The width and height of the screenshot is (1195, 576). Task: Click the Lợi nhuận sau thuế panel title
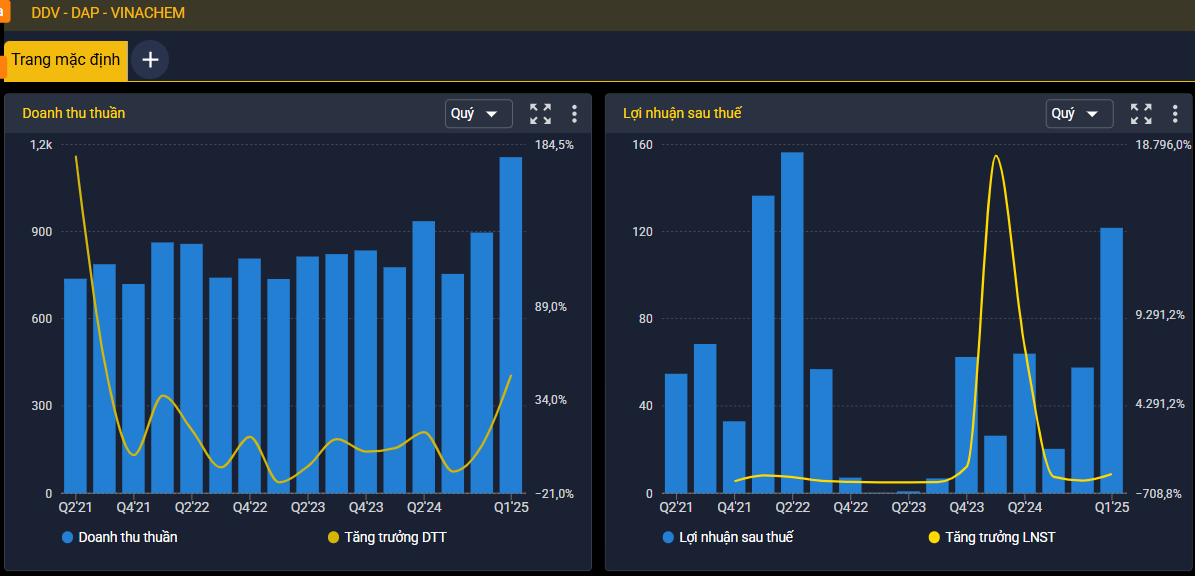point(682,114)
